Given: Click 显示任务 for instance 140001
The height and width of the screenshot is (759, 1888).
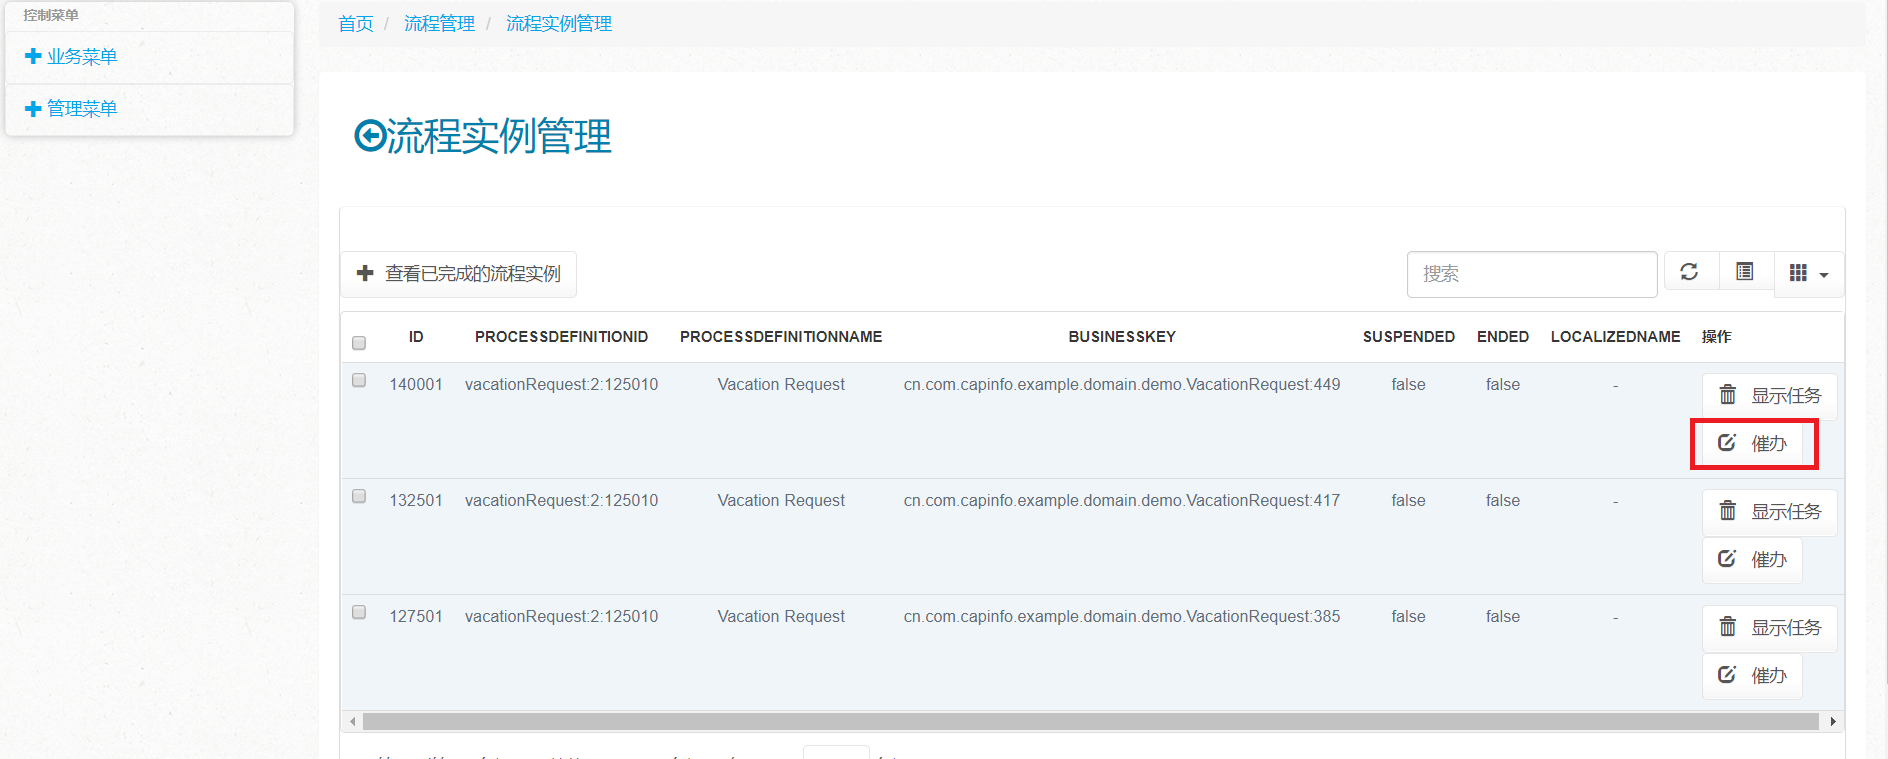Looking at the screenshot, I should tap(1769, 396).
